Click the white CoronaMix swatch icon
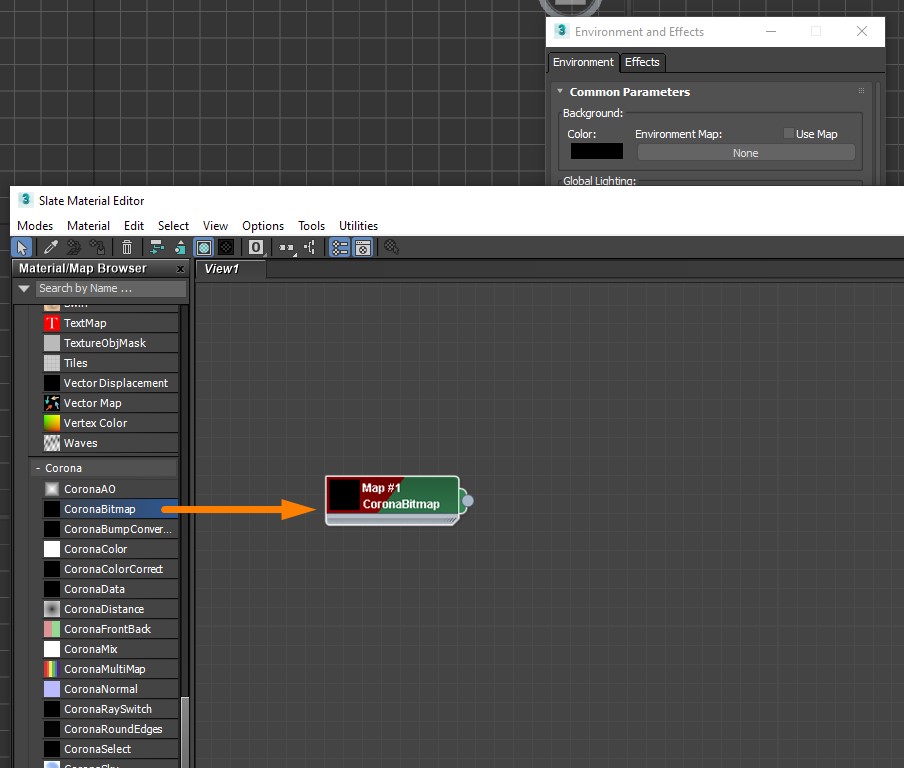Image resolution: width=904 pixels, height=768 pixels. 52,649
